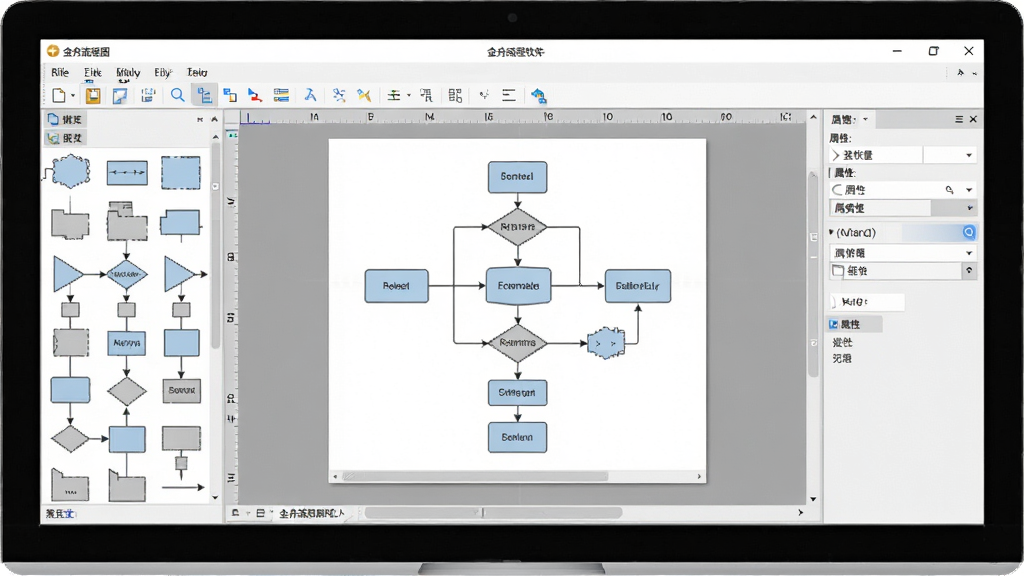Select the top blue box in the flowchart

coord(517,177)
